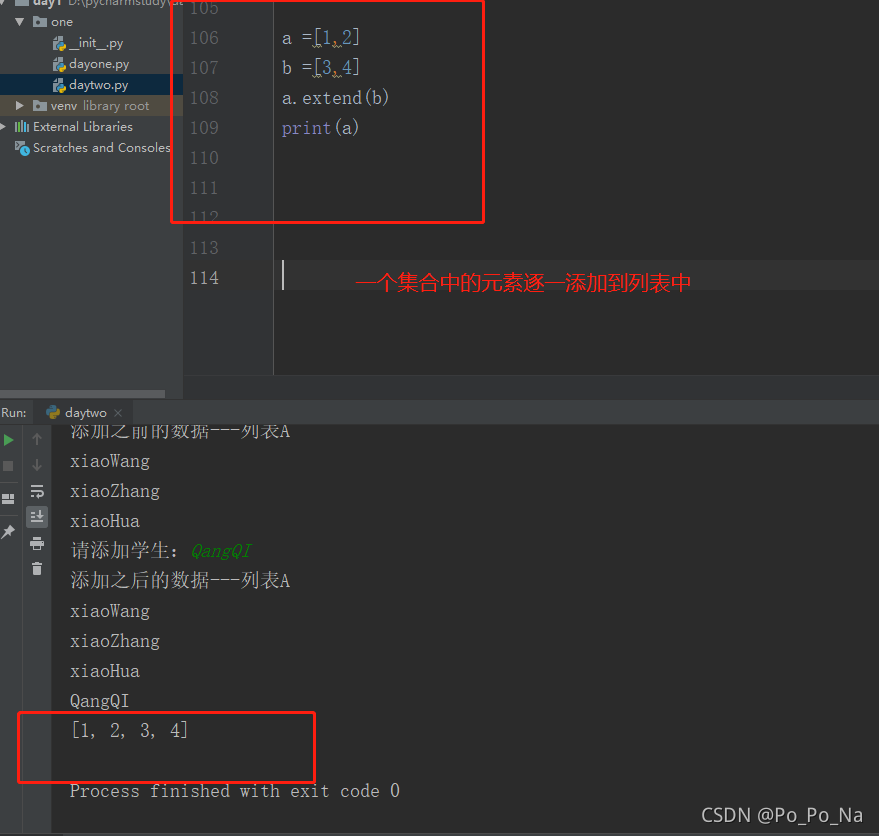Expand External Libraries node

[6, 127]
